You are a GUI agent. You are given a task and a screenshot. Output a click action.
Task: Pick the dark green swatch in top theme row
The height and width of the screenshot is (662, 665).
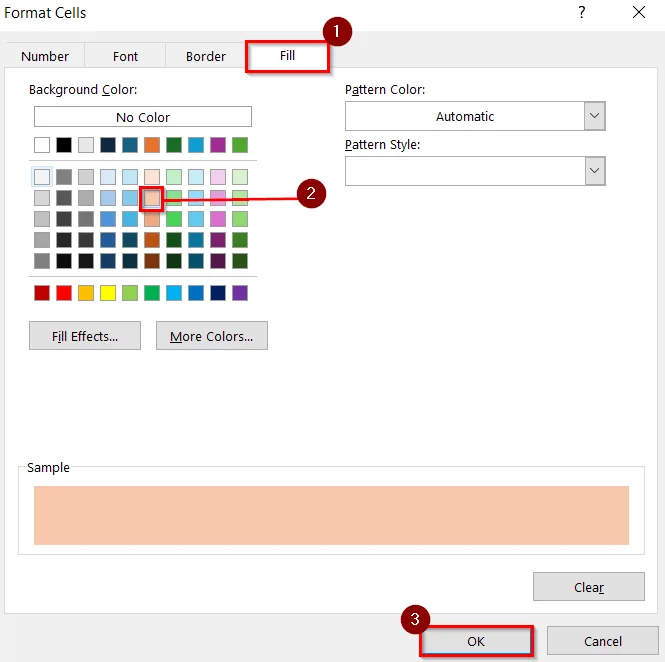point(174,145)
